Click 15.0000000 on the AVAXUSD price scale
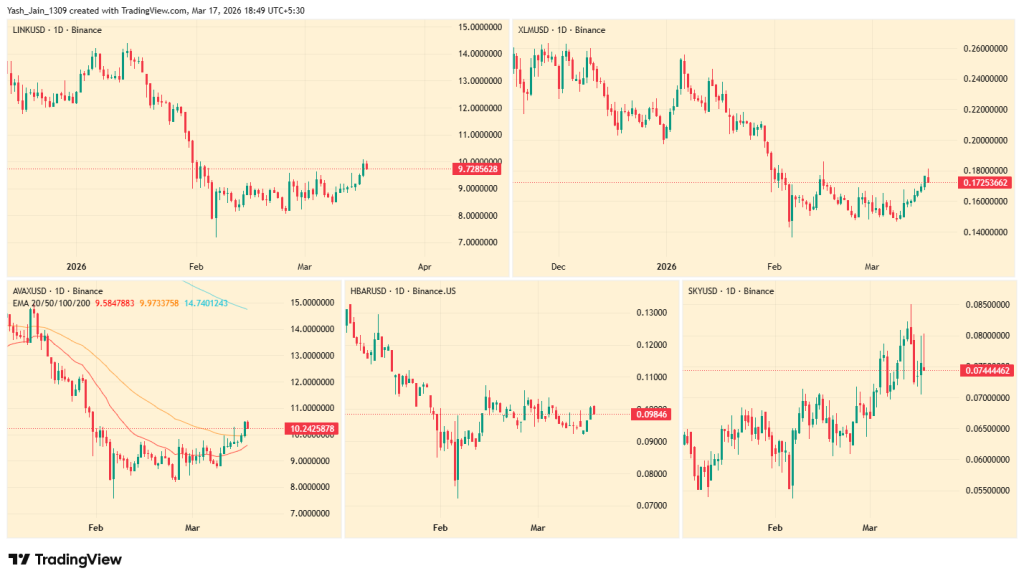The height and width of the screenshot is (581, 1024). [310, 302]
